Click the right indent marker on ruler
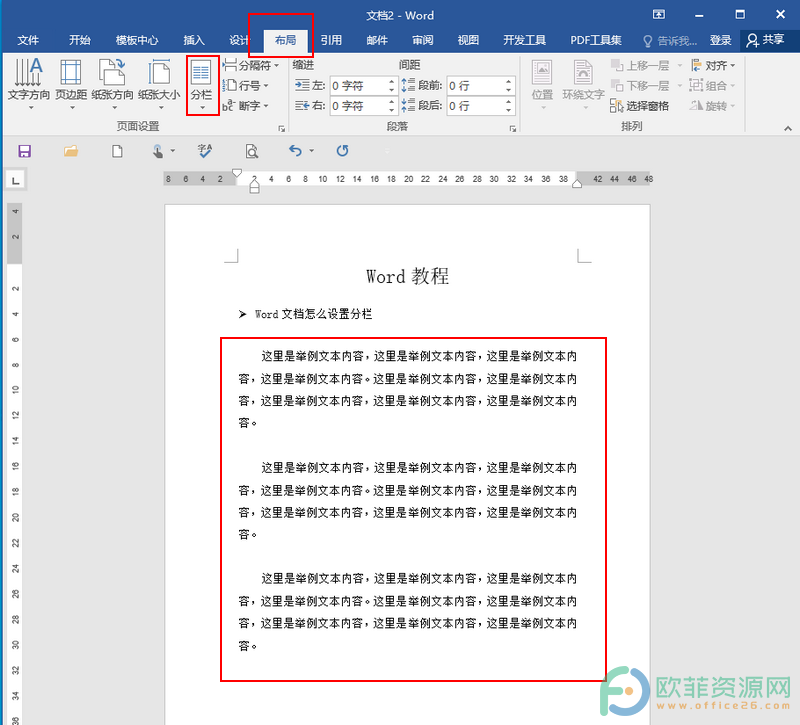 tap(577, 184)
